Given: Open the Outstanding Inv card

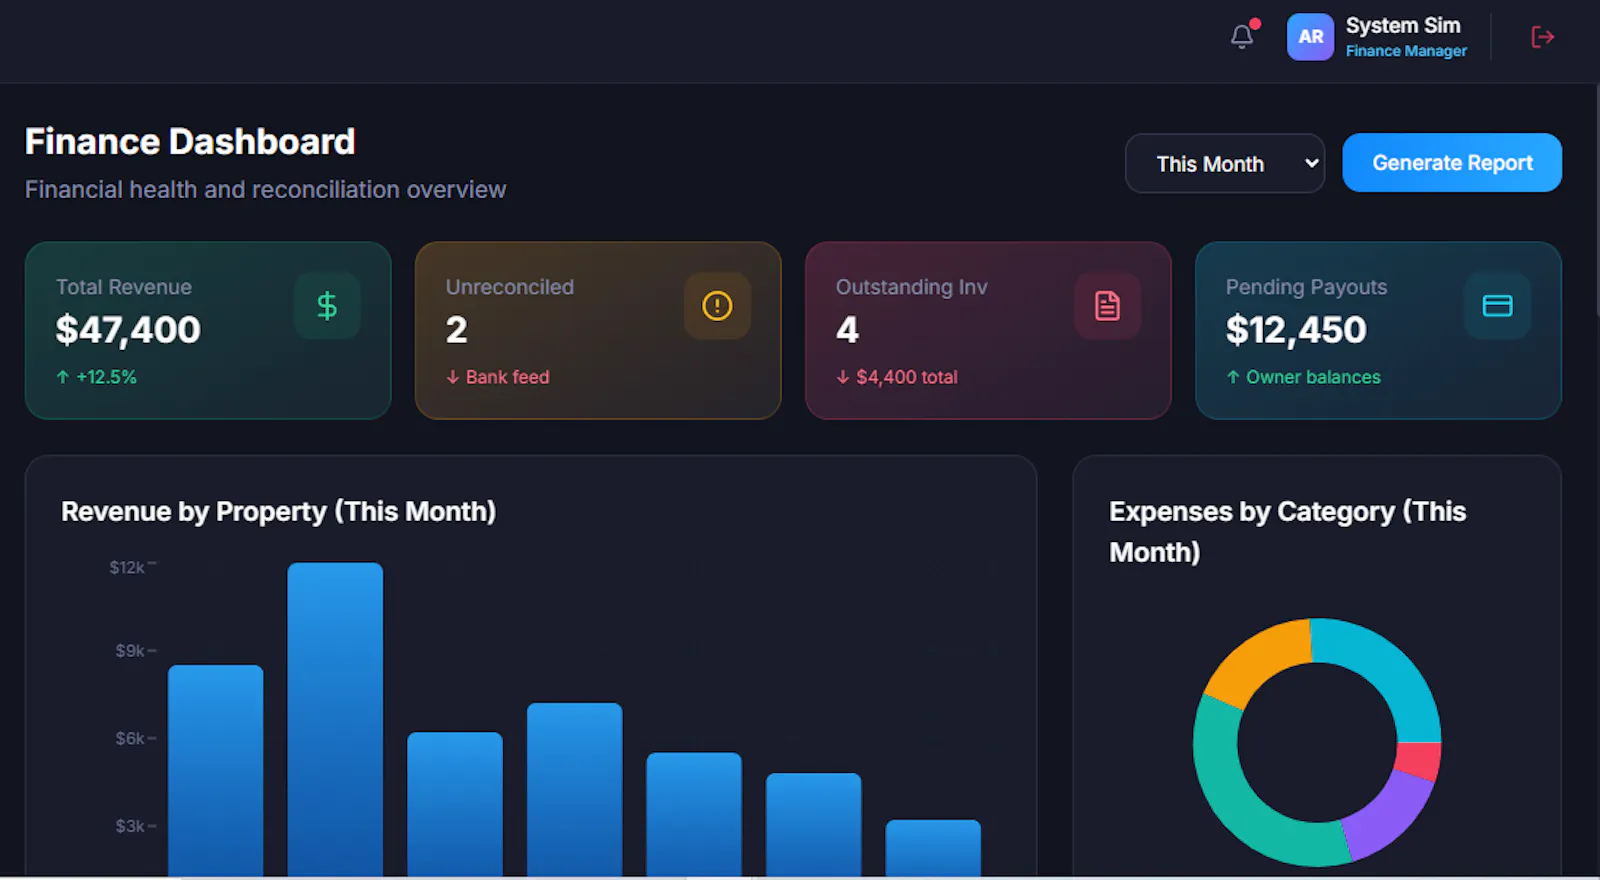Looking at the screenshot, I should pos(988,330).
